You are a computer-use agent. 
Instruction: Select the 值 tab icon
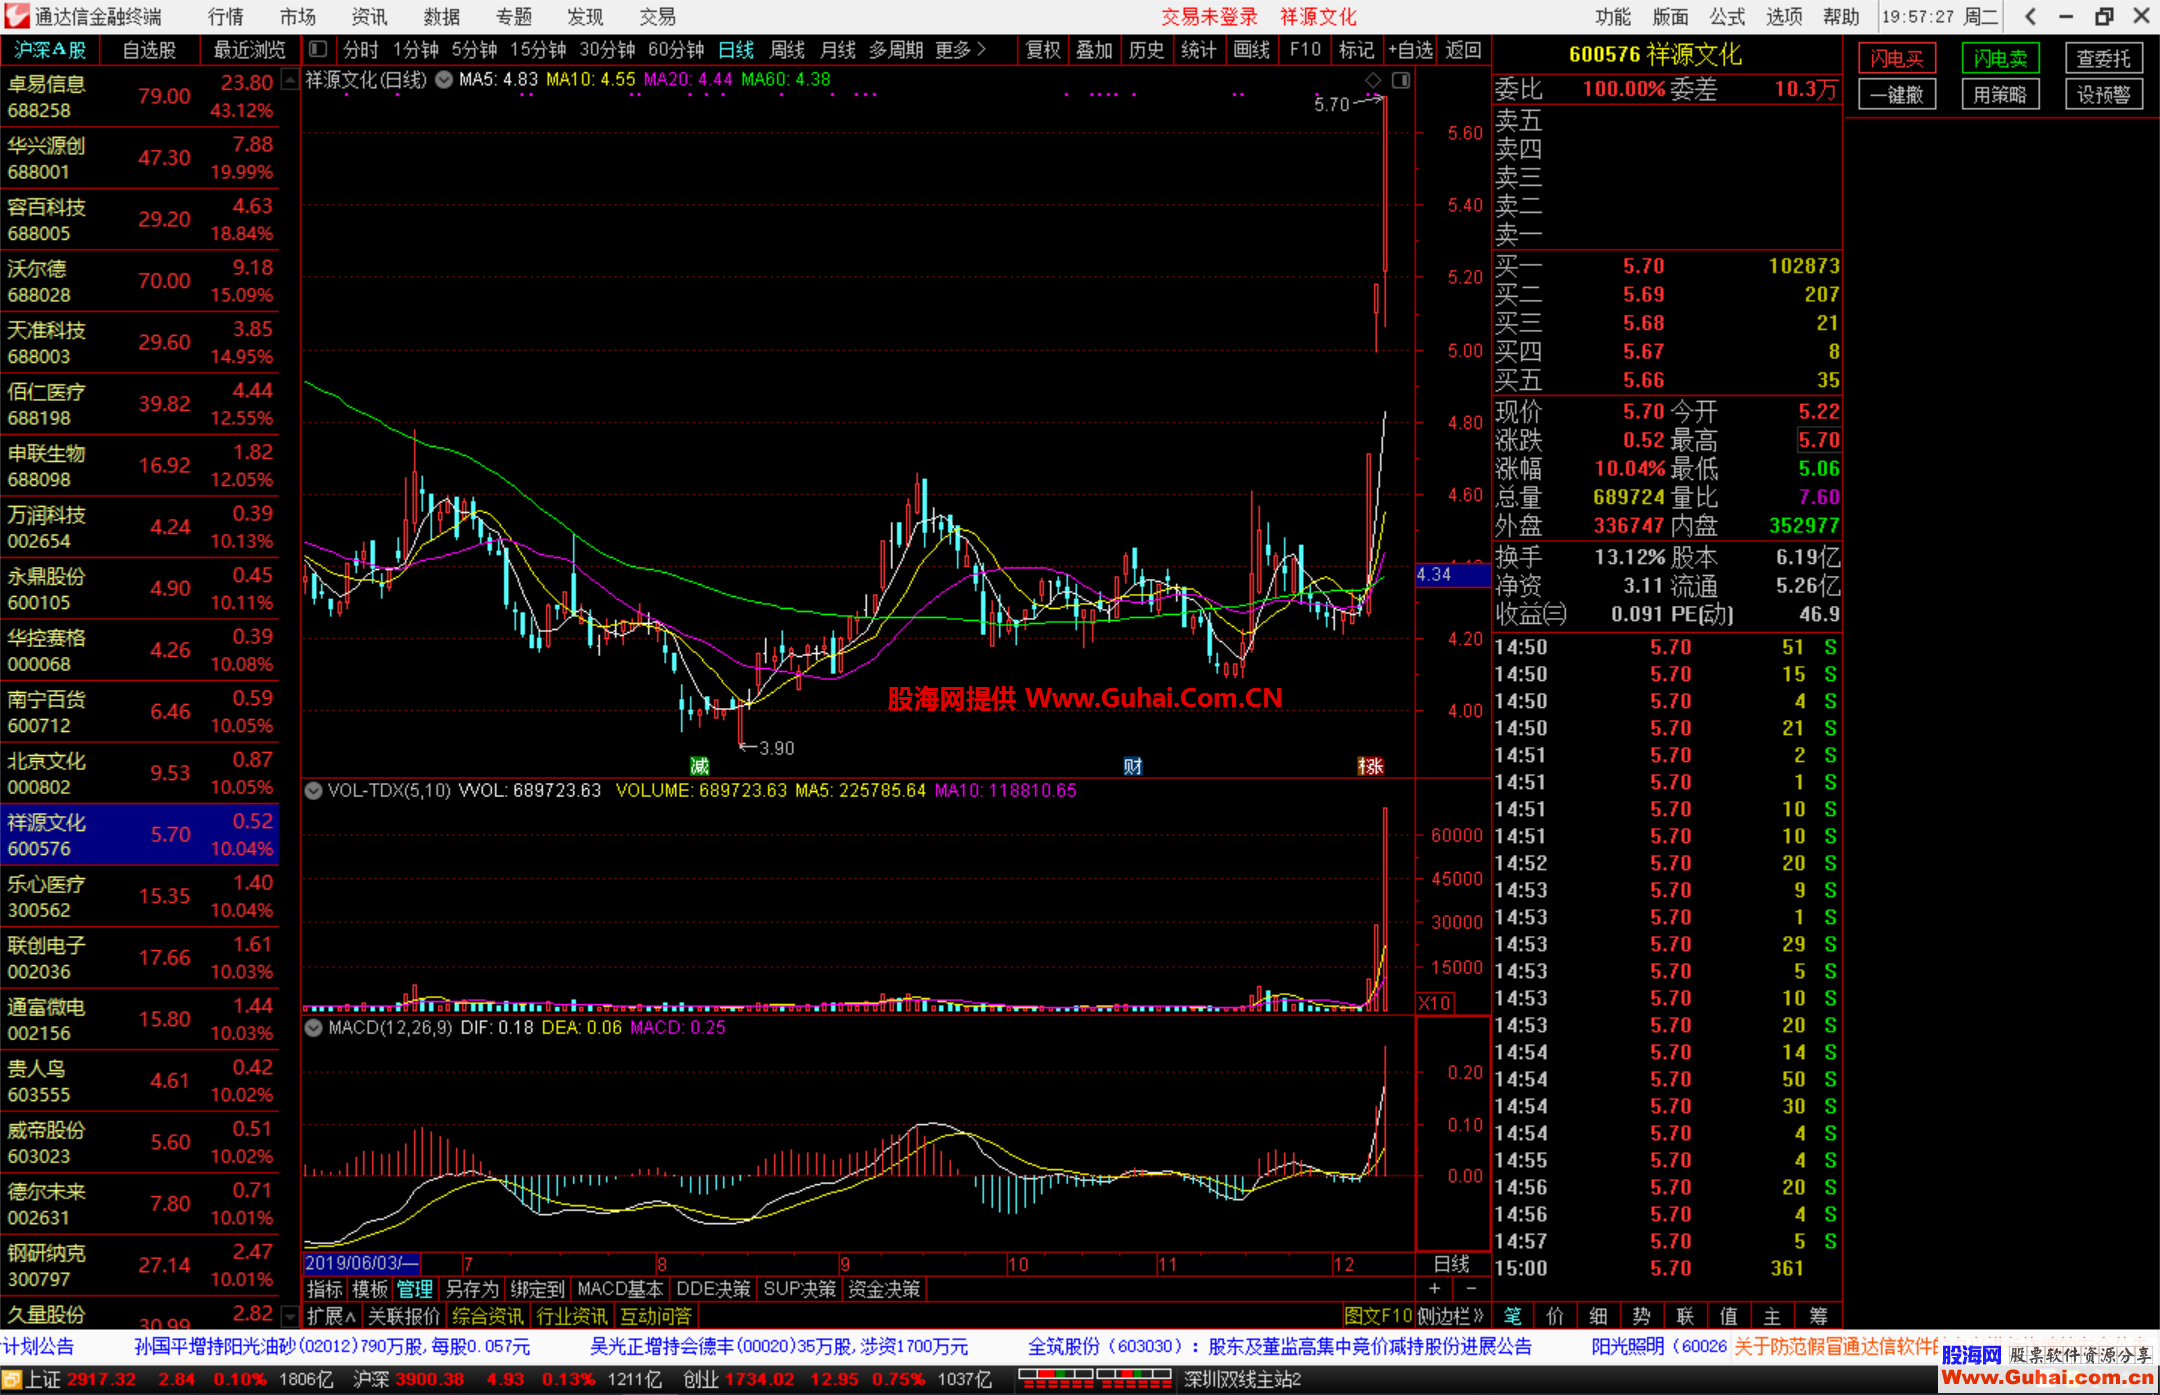pos(1729,1316)
